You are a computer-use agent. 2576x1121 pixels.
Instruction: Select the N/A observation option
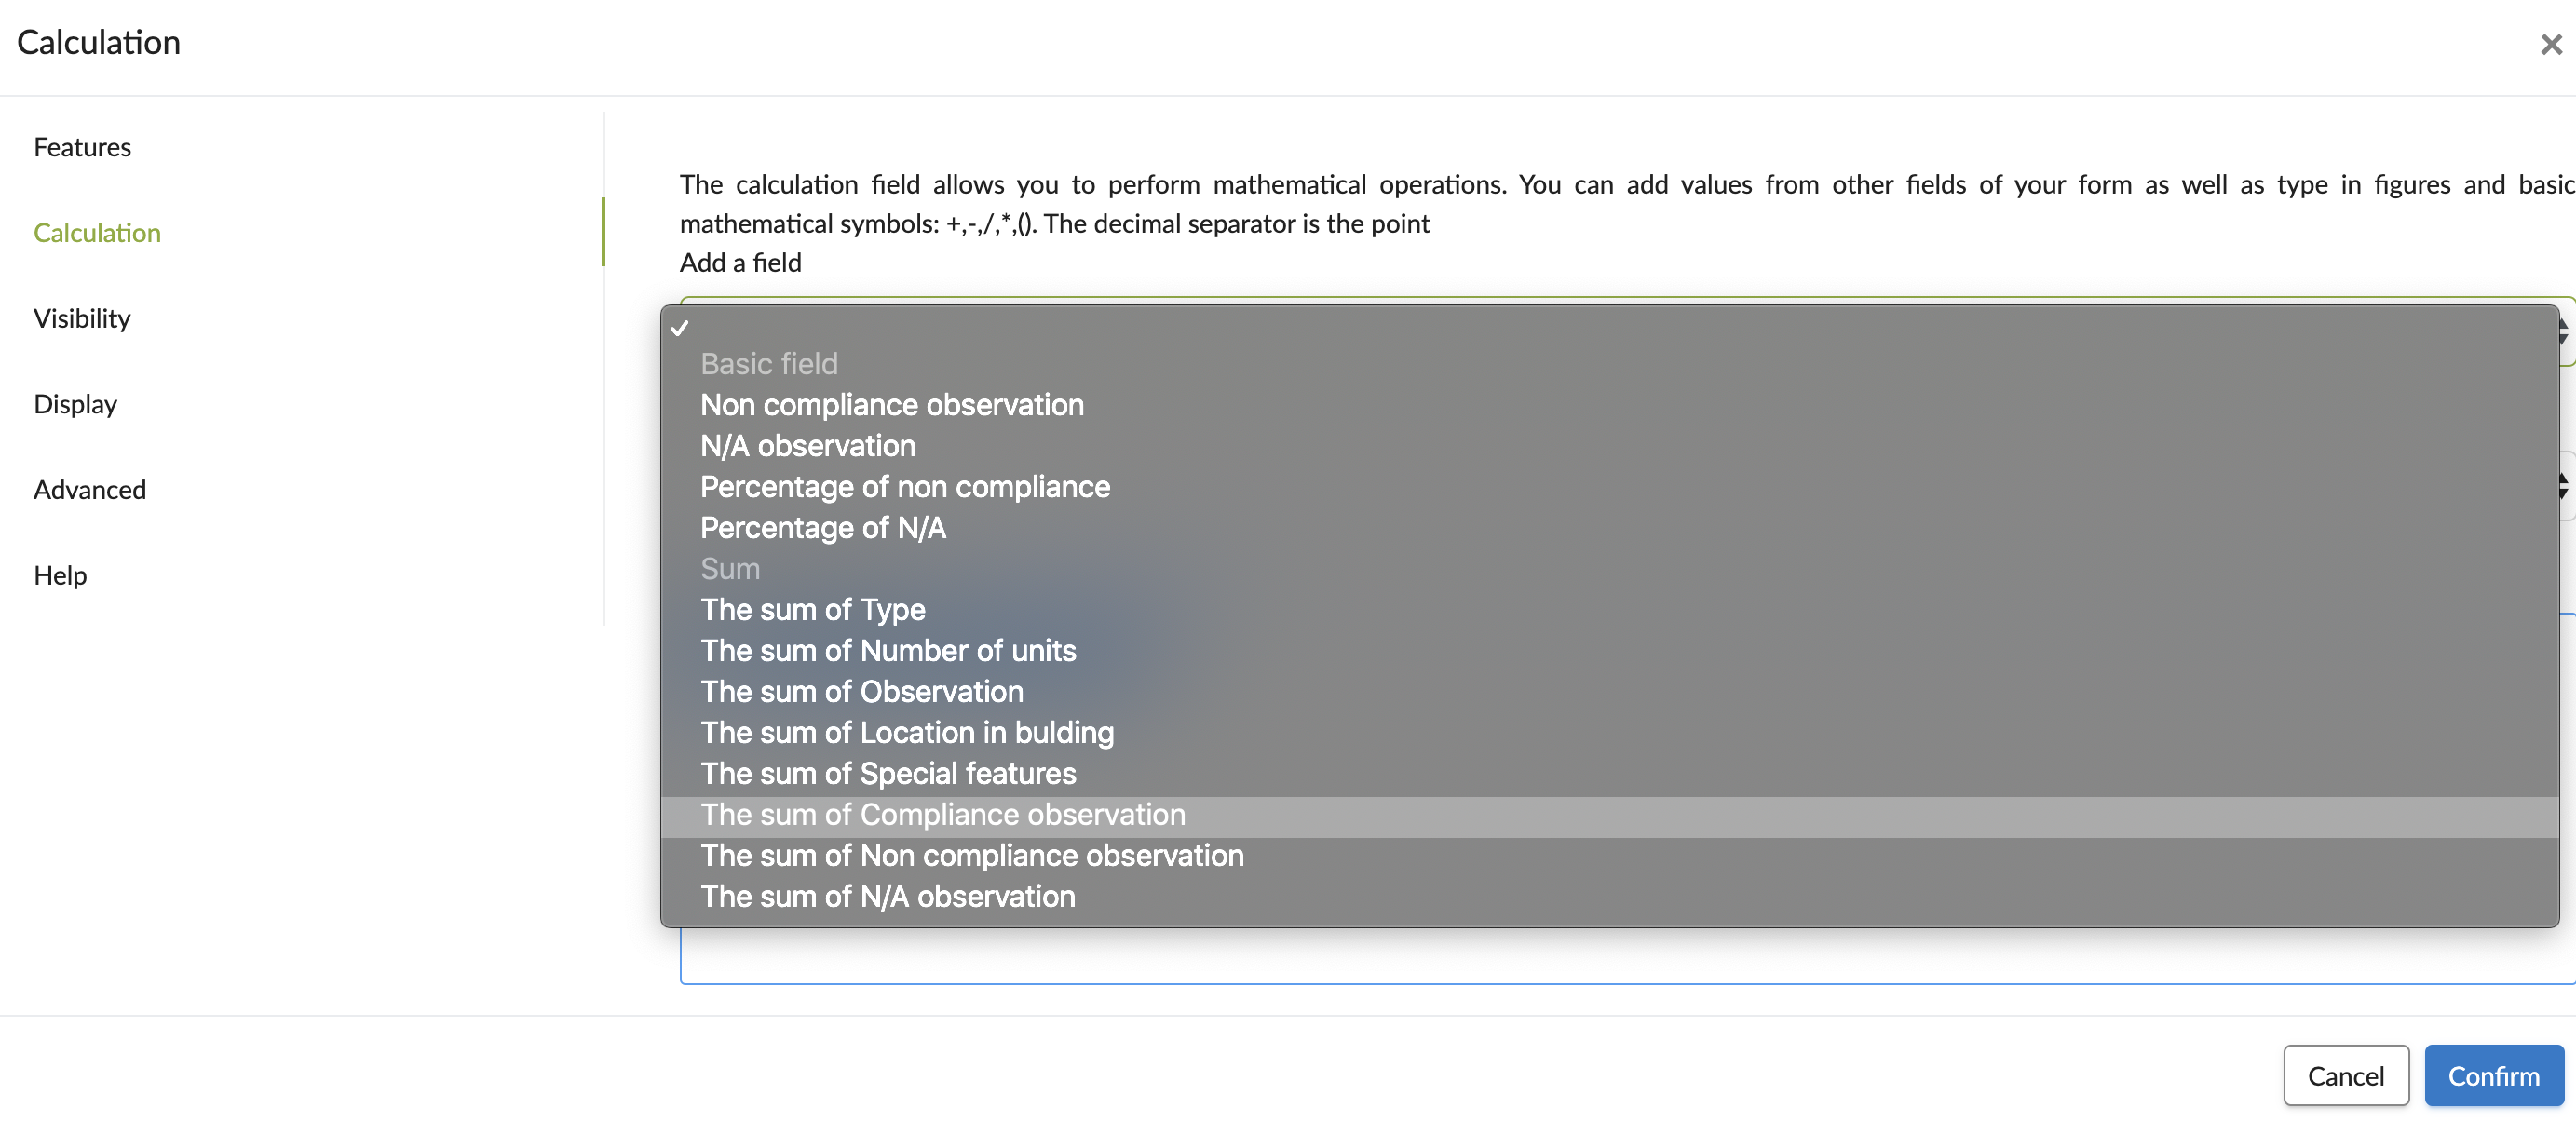click(x=807, y=446)
